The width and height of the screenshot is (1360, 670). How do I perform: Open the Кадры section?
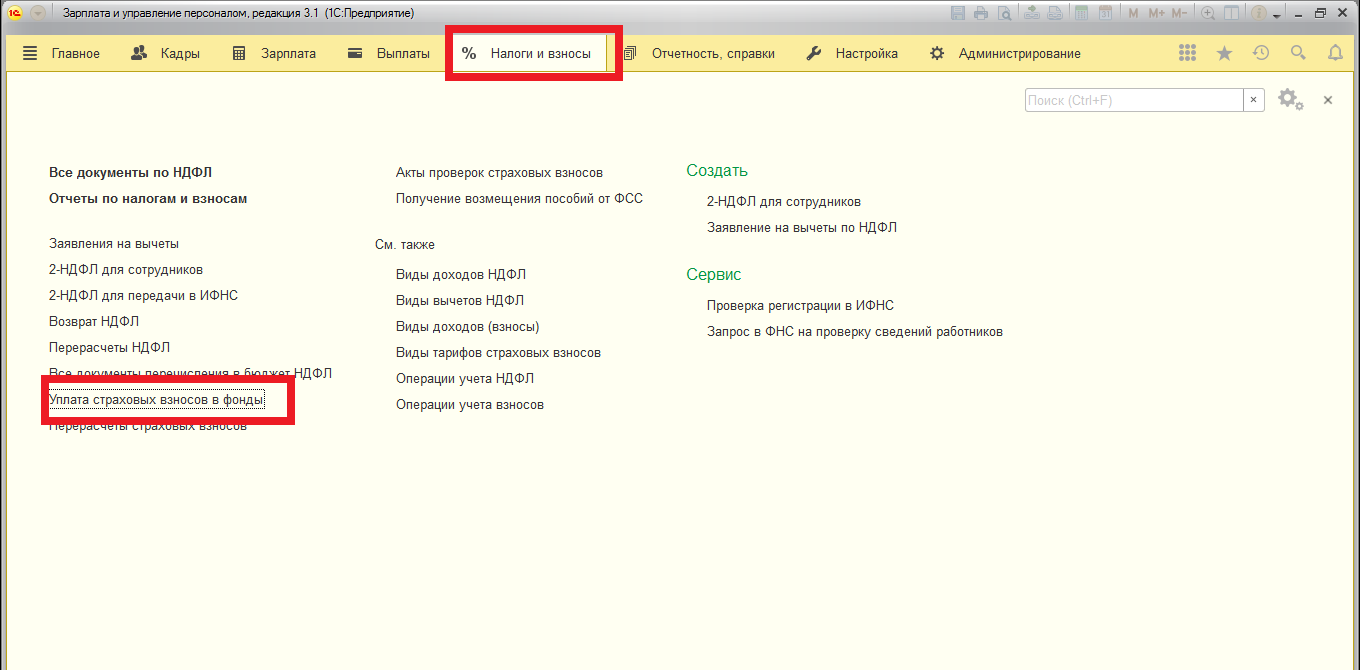click(165, 54)
